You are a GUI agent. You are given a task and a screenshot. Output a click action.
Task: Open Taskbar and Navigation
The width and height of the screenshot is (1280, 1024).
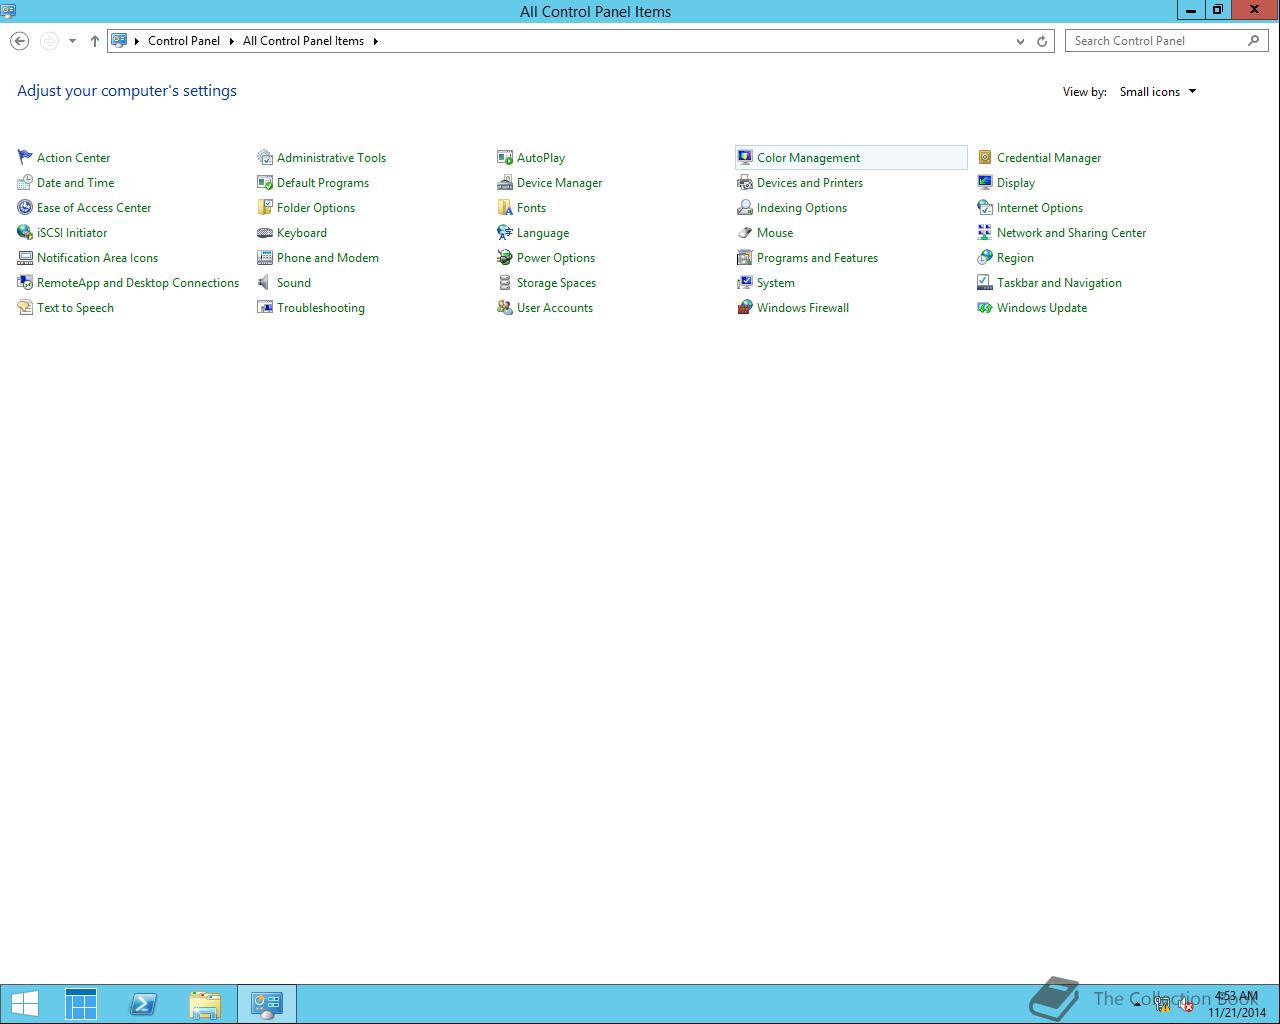pos(1059,283)
